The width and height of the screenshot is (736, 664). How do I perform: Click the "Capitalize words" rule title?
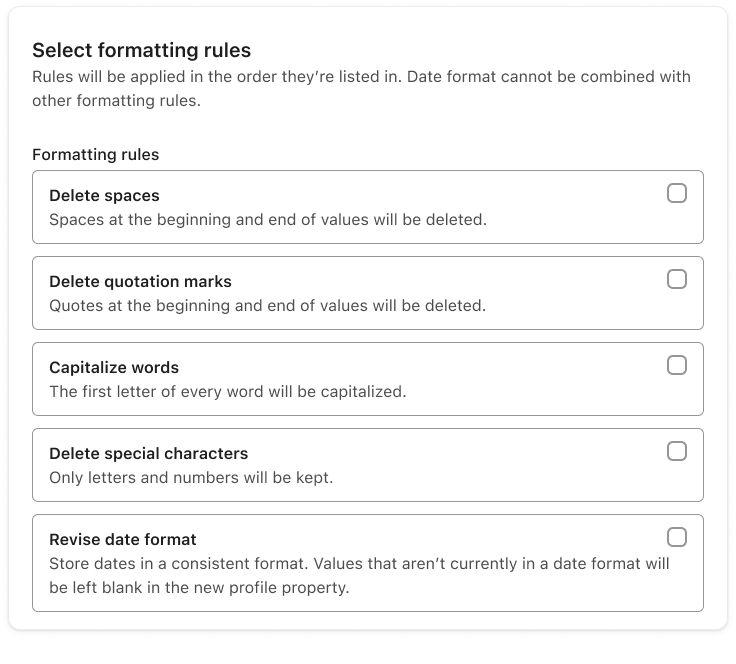(x=114, y=368)
